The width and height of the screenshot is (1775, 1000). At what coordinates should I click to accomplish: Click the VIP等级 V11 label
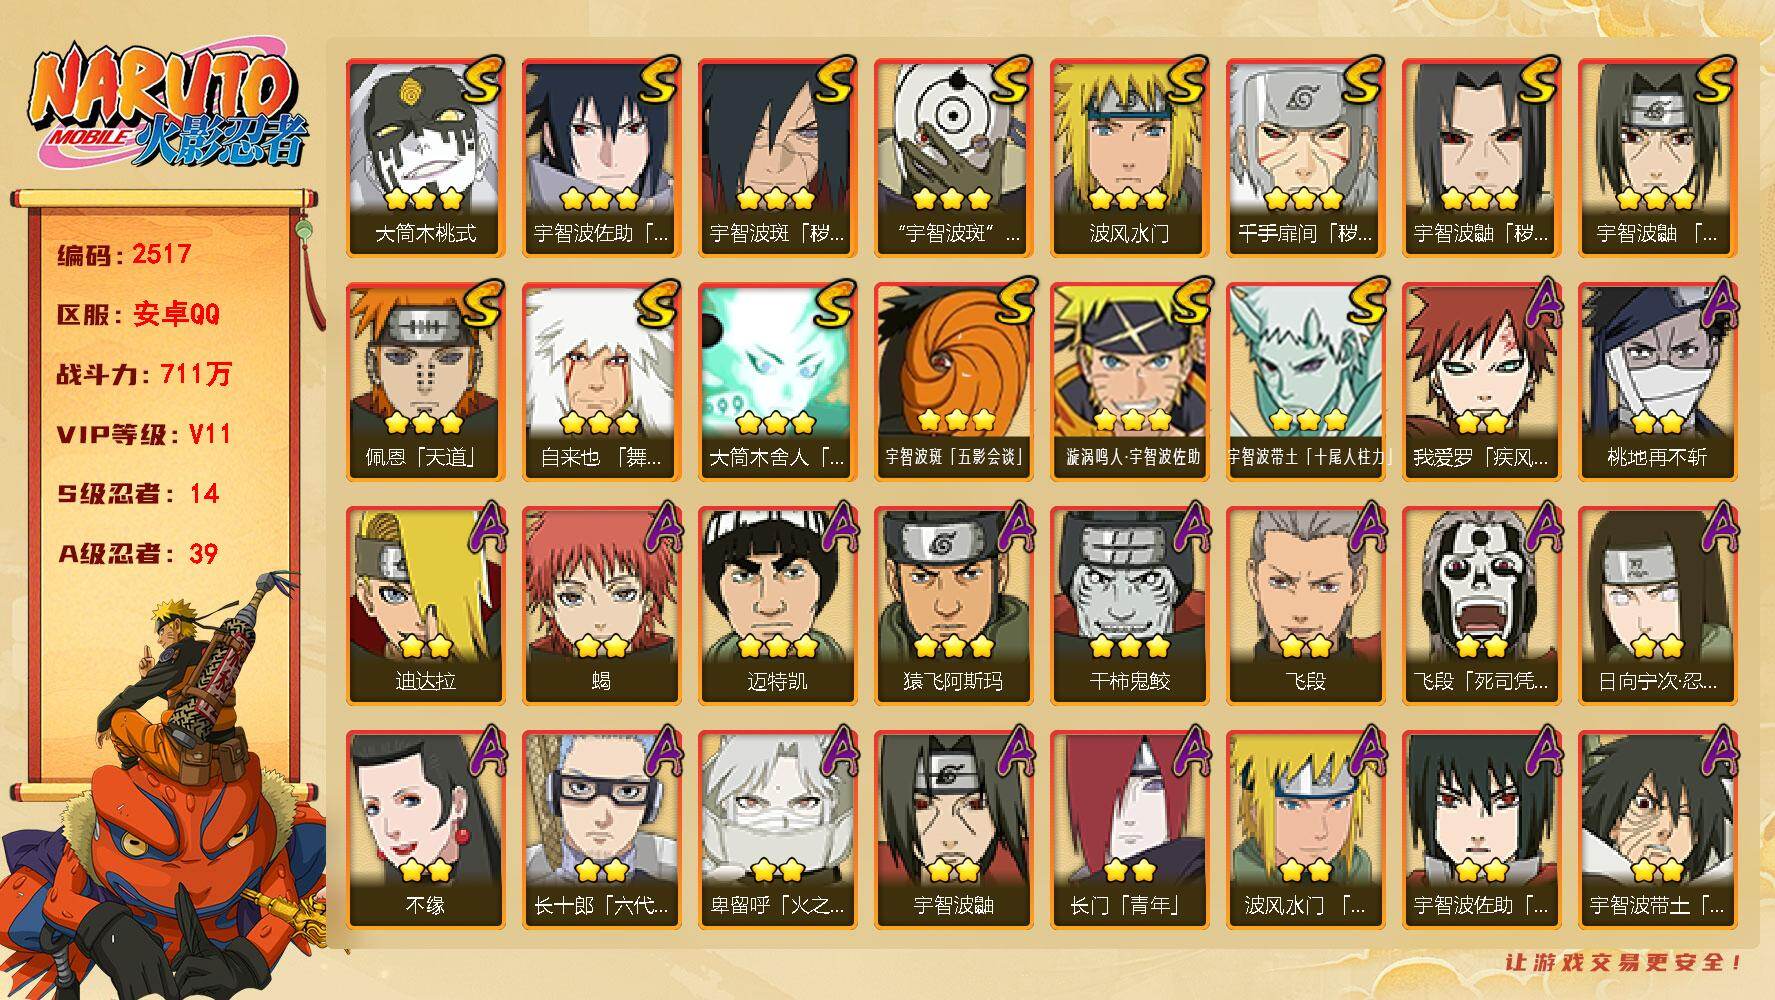pos(144,434)
